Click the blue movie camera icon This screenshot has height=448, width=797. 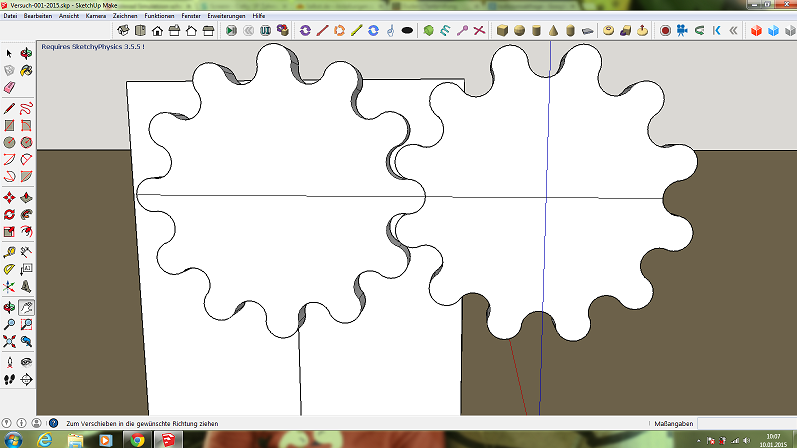coord(682,31)
